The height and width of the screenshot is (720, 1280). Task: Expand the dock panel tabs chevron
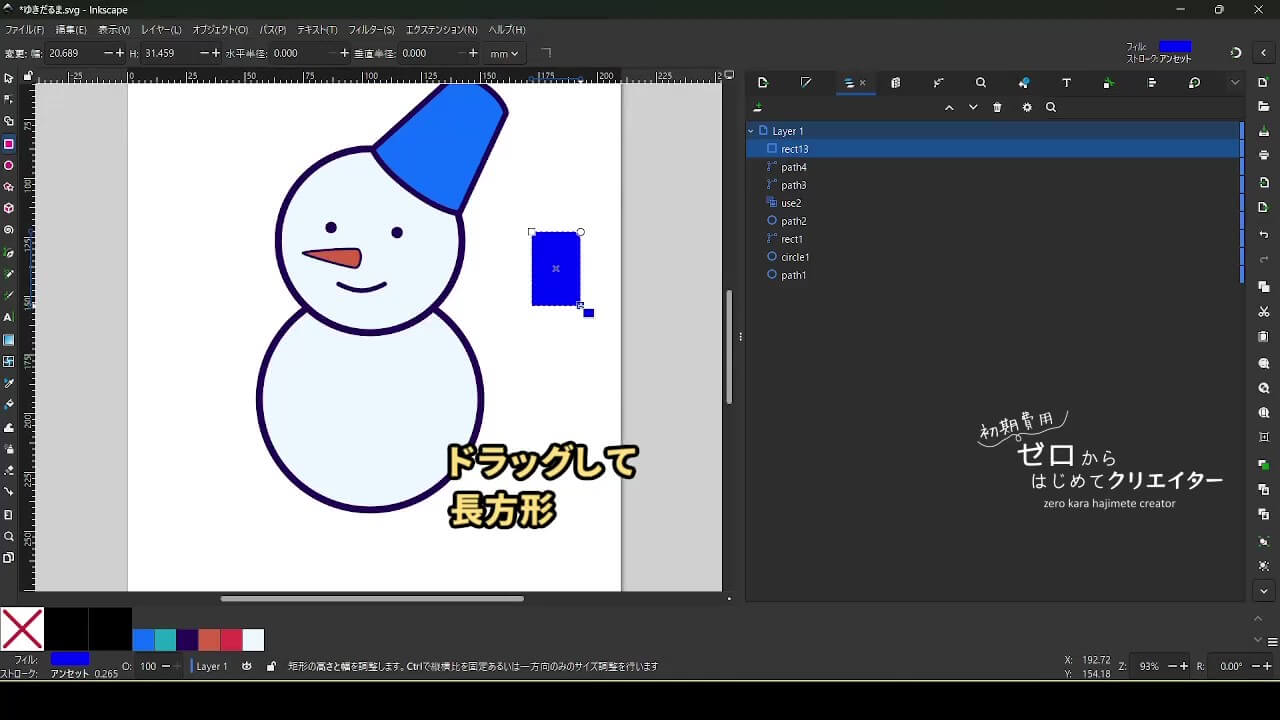(x=1235, y=83)
